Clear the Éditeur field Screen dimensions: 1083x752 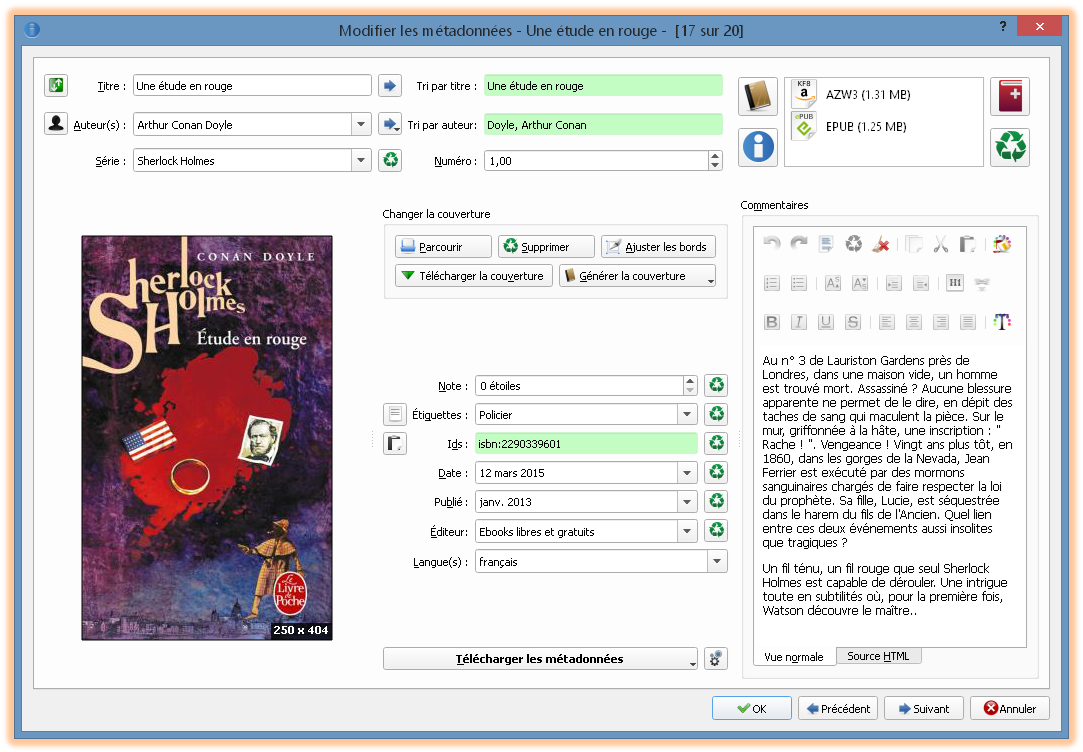click(x=716, y=531)
